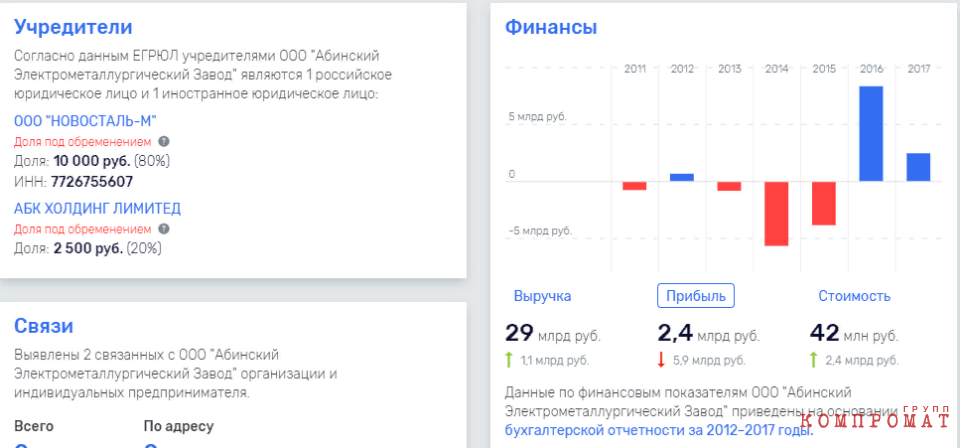Image resolution: width=960 pixels, height=448 pixels.
Task: Switch chart to the Выручка tab
Action: pyautogui.click(x=542, y=296)
